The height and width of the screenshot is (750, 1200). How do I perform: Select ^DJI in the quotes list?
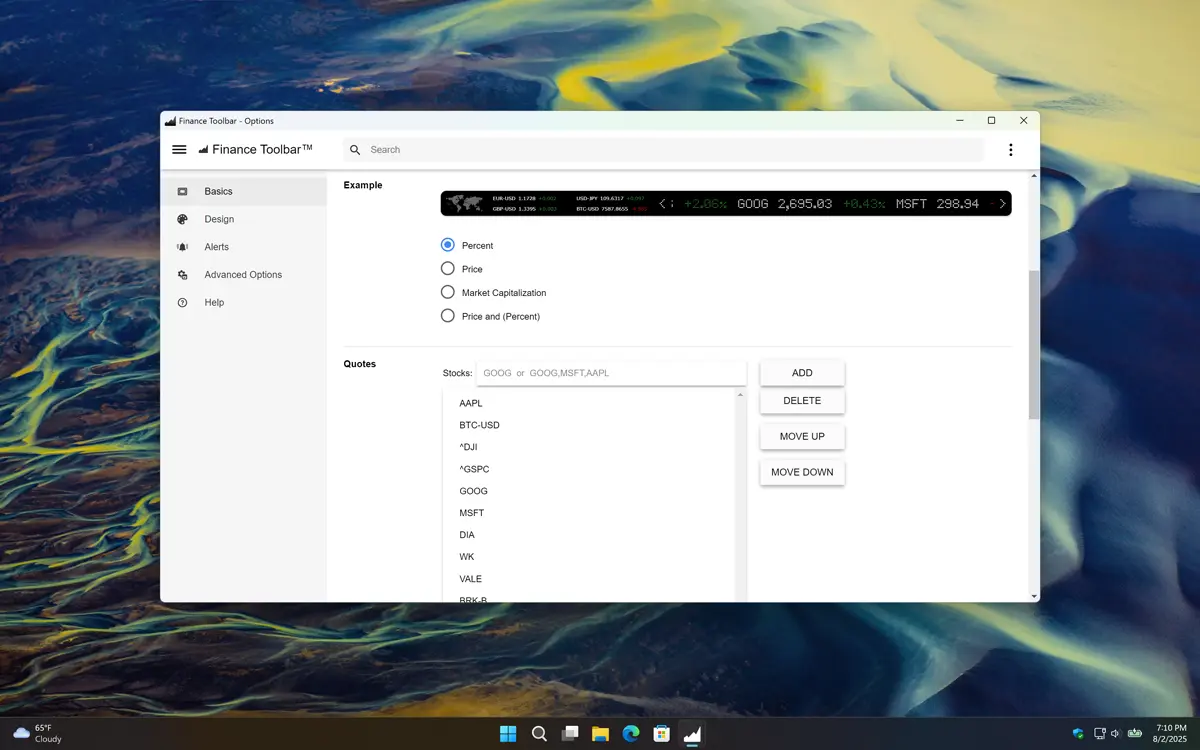point(589,447)
